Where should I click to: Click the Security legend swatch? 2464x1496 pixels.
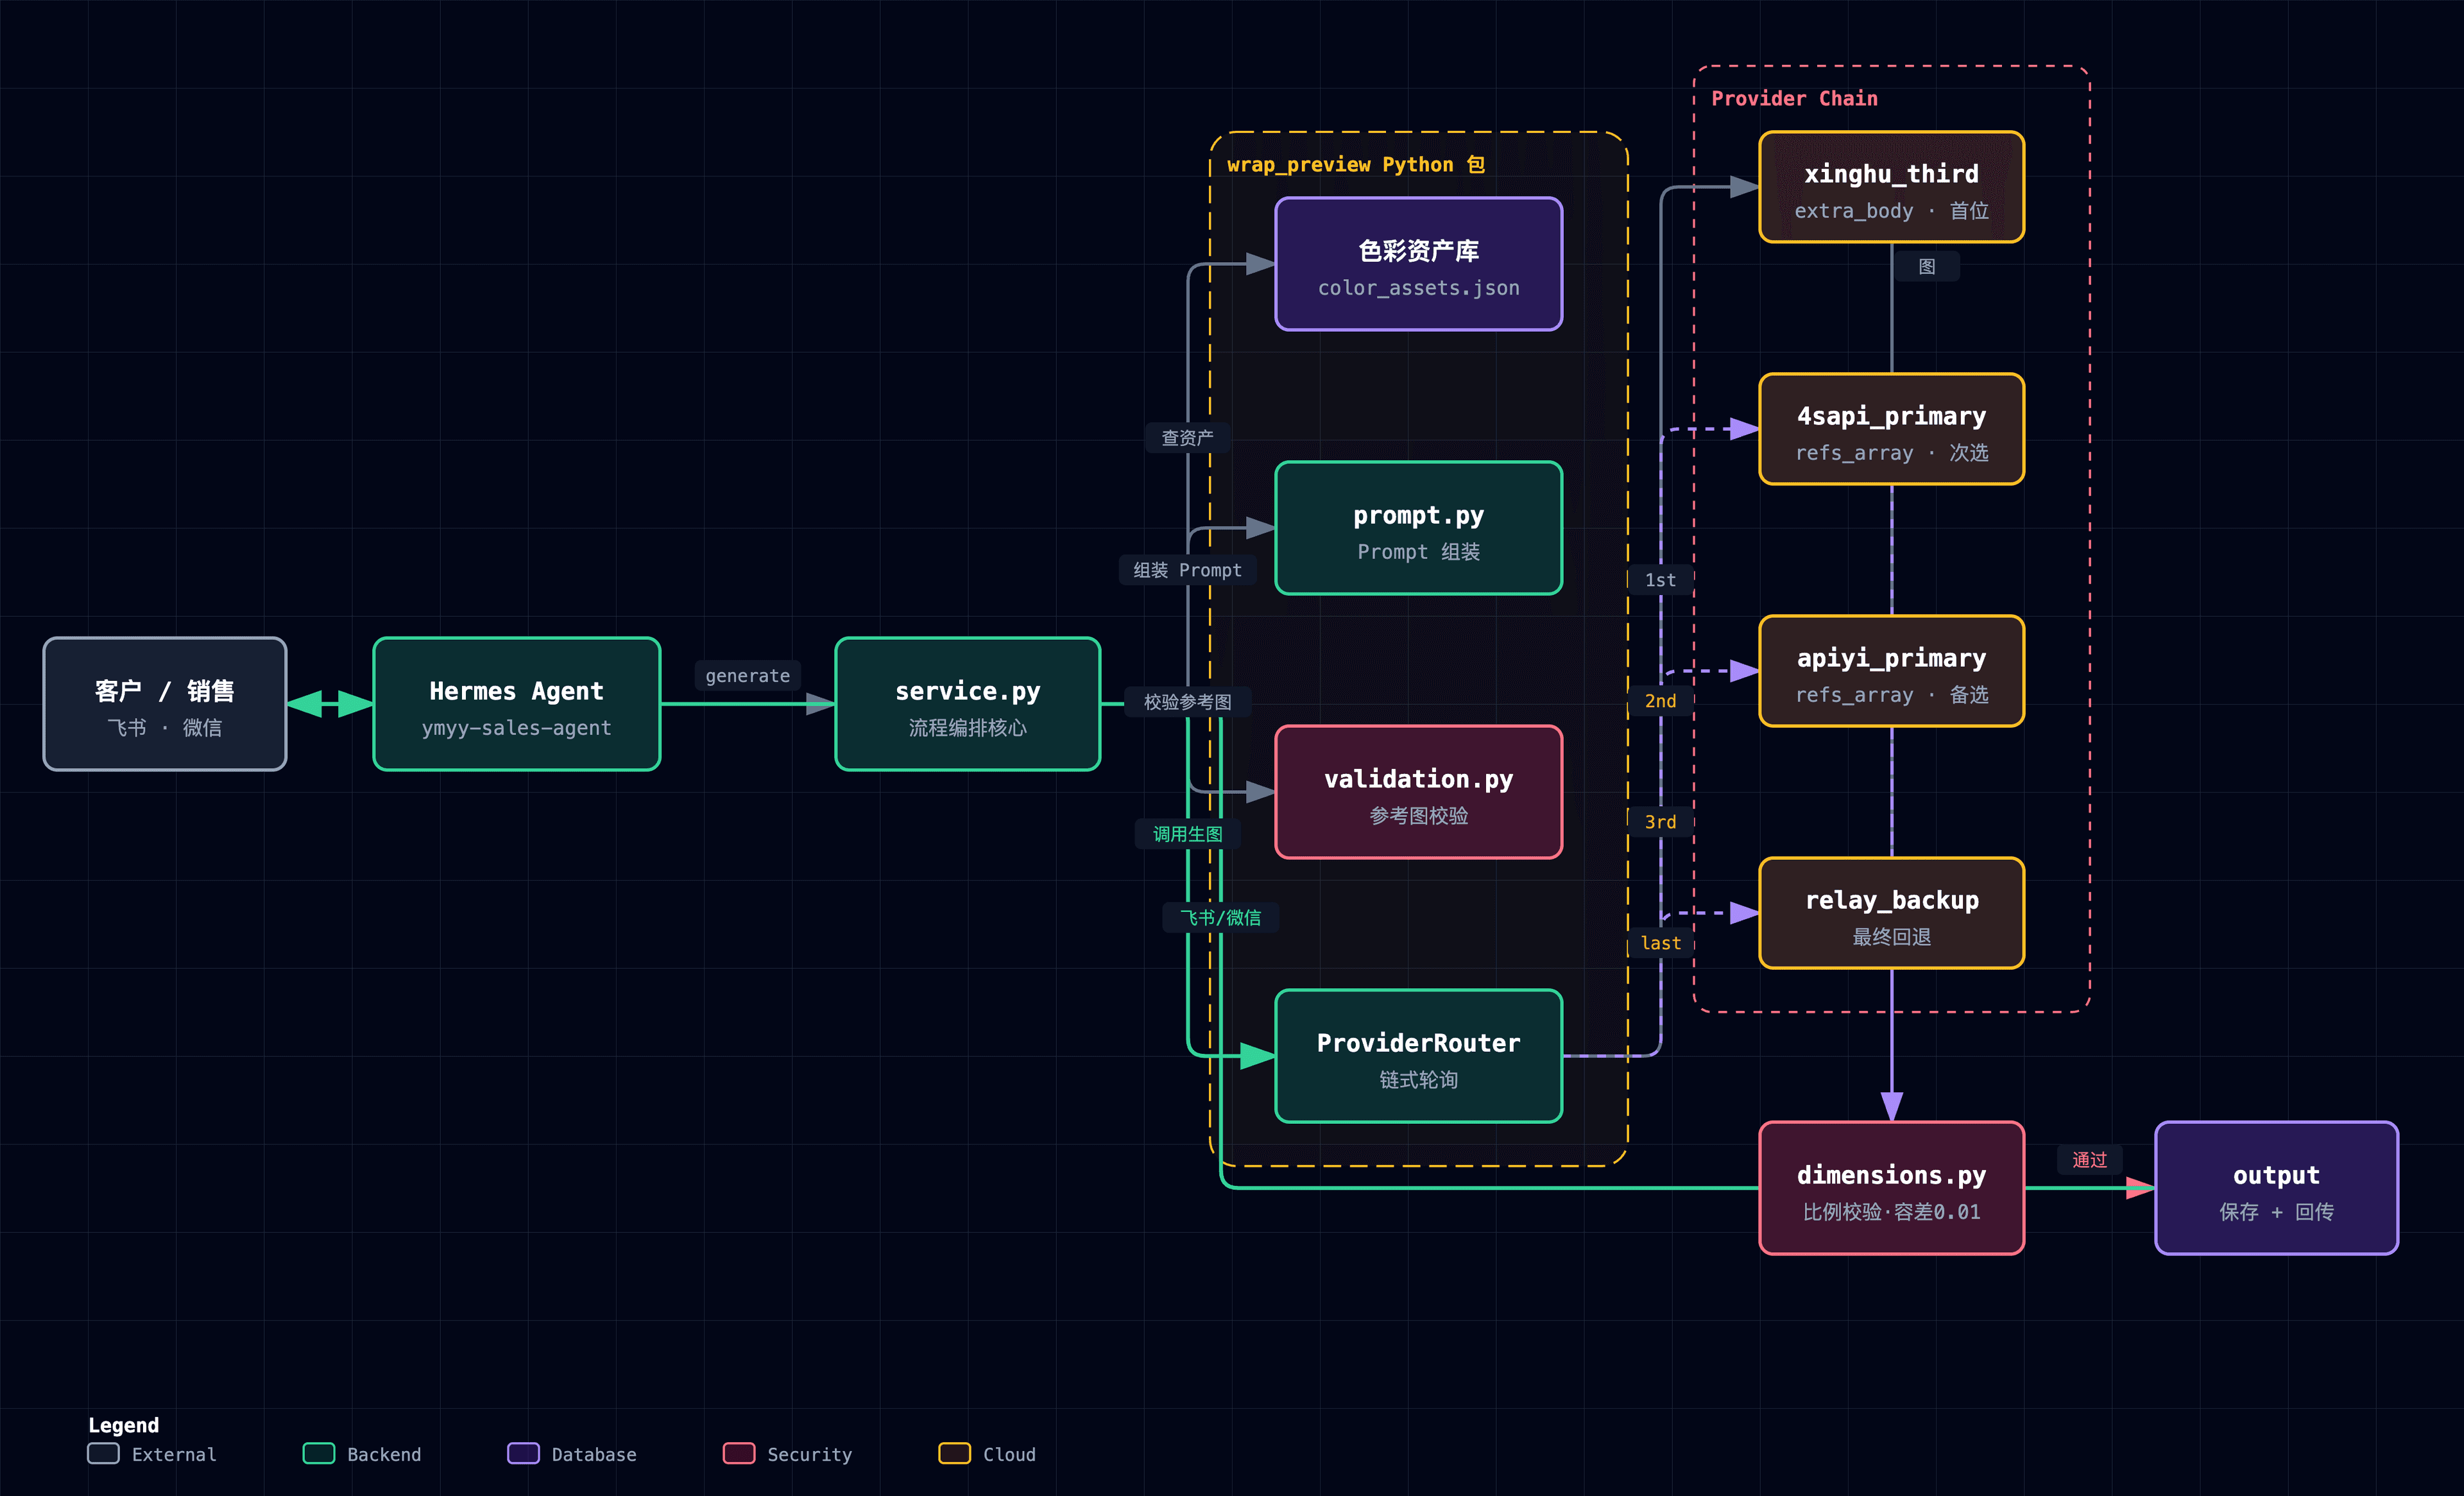(738, 1453)
